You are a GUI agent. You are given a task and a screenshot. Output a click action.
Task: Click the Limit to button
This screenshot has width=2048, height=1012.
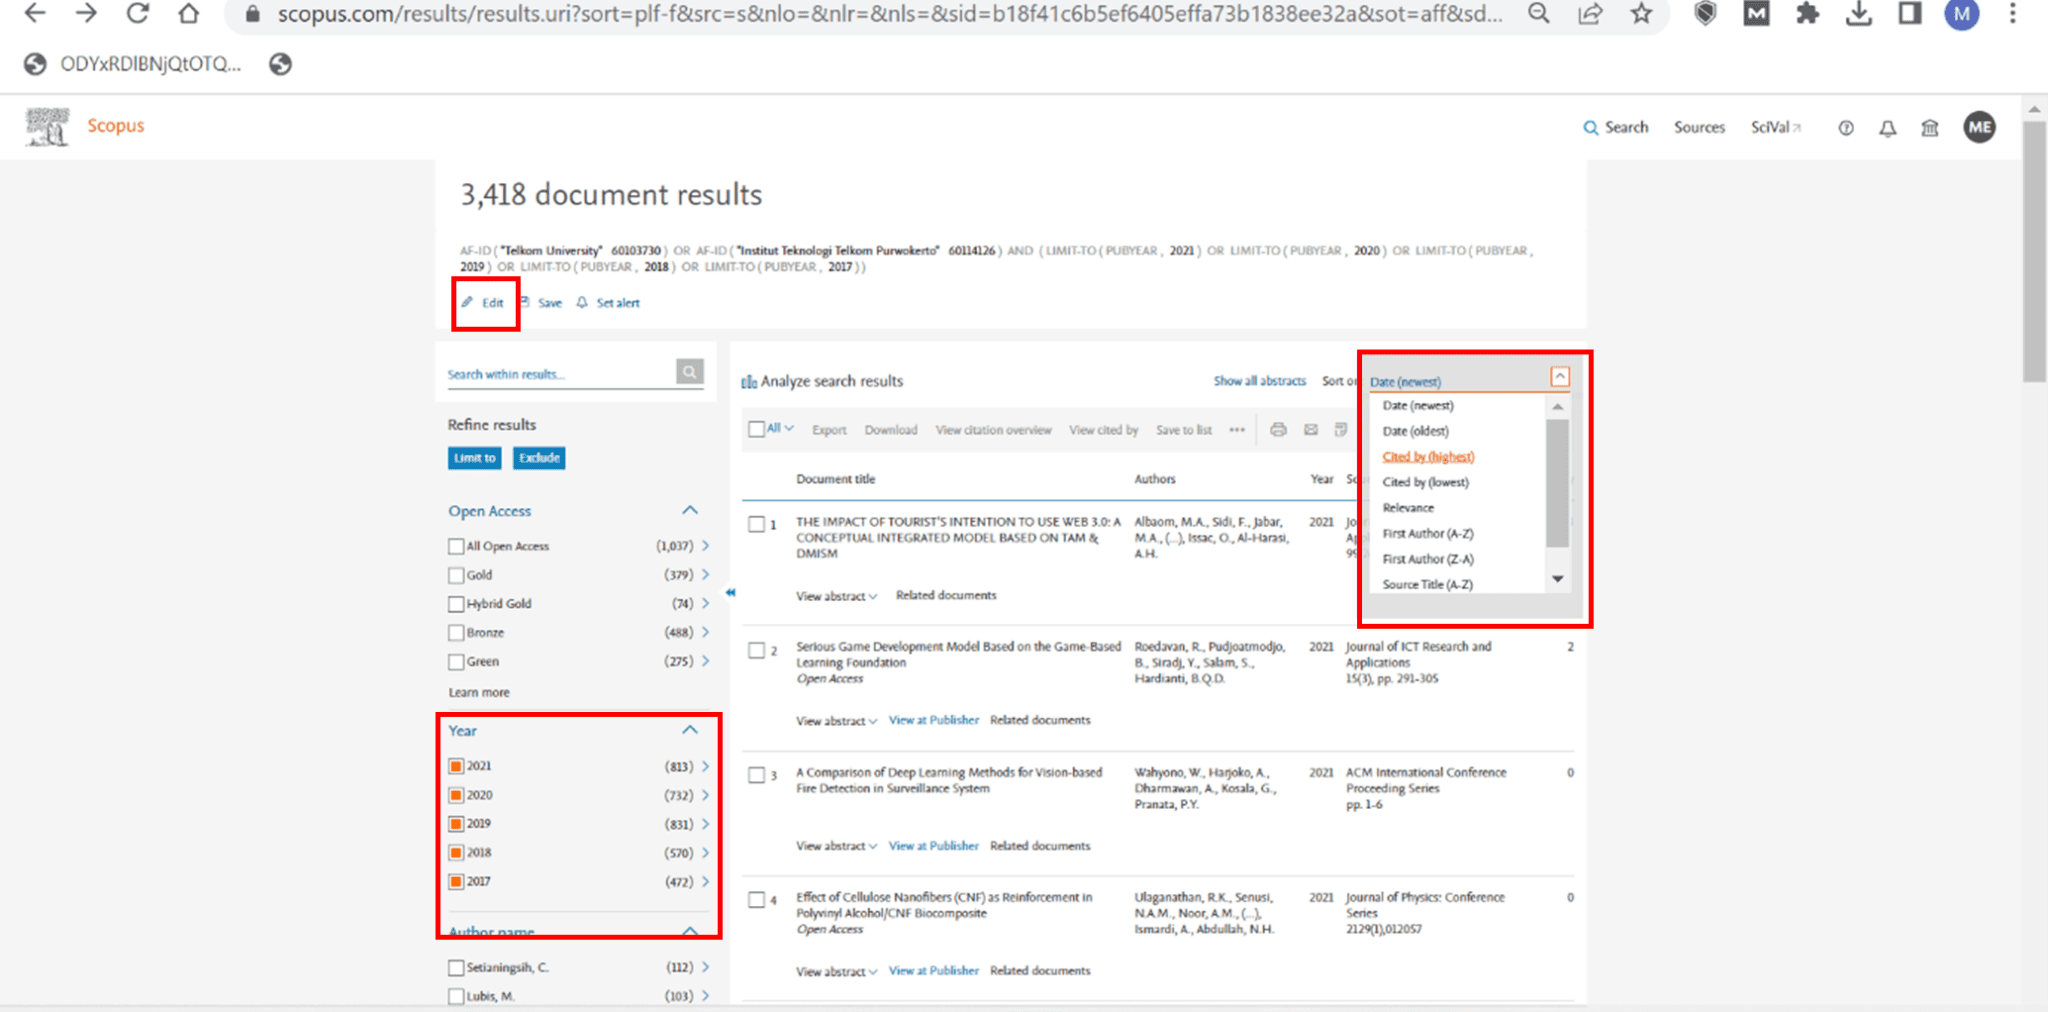pos(475,458)
